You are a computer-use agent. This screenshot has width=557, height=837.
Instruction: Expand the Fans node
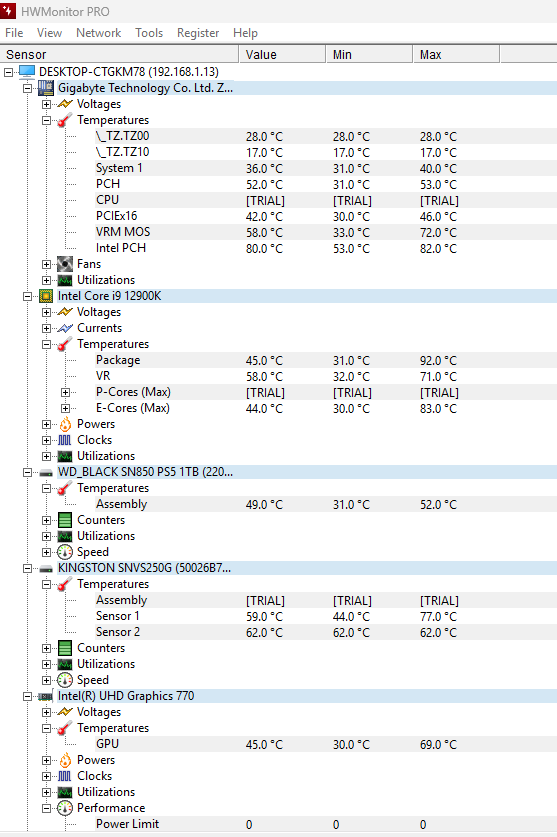46,264
